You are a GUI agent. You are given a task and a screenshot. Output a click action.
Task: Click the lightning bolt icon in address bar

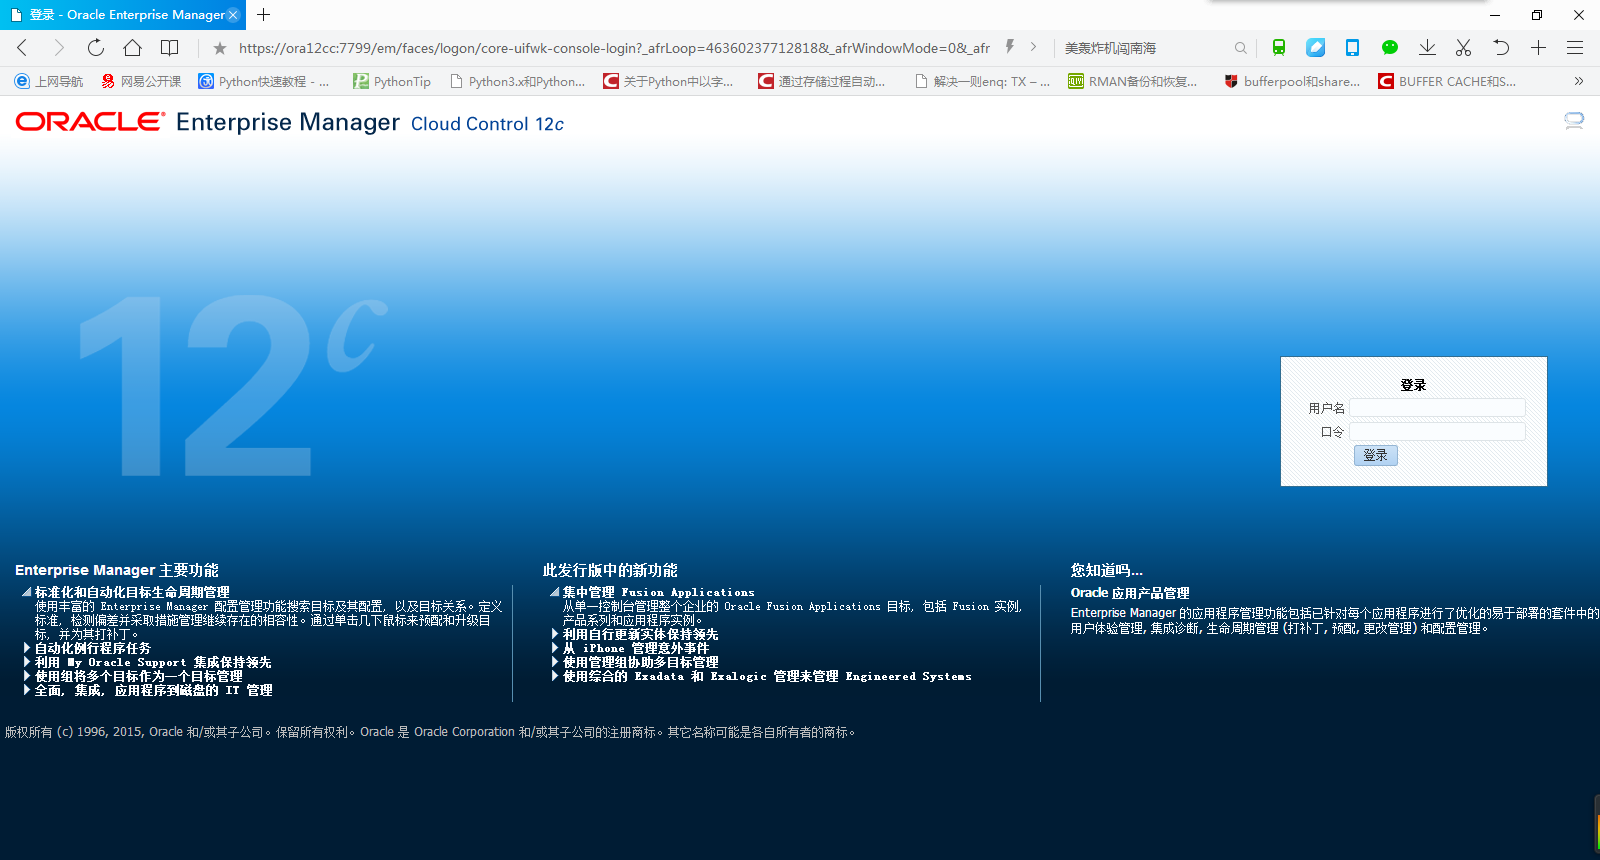point(1010,47)
